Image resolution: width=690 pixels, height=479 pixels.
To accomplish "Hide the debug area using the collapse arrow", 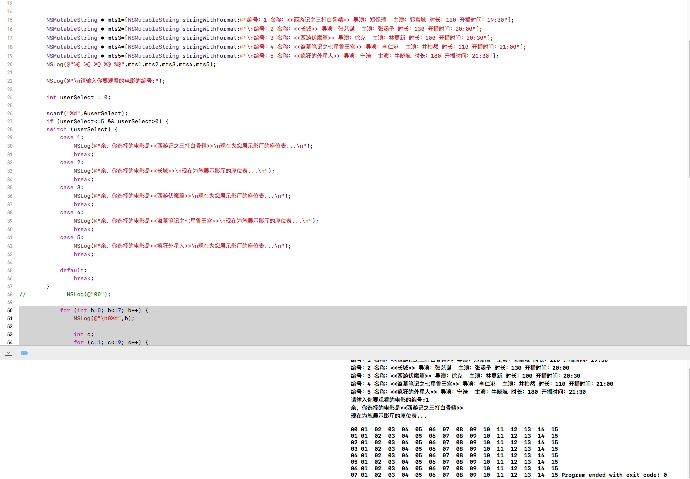I will [8, 353].
